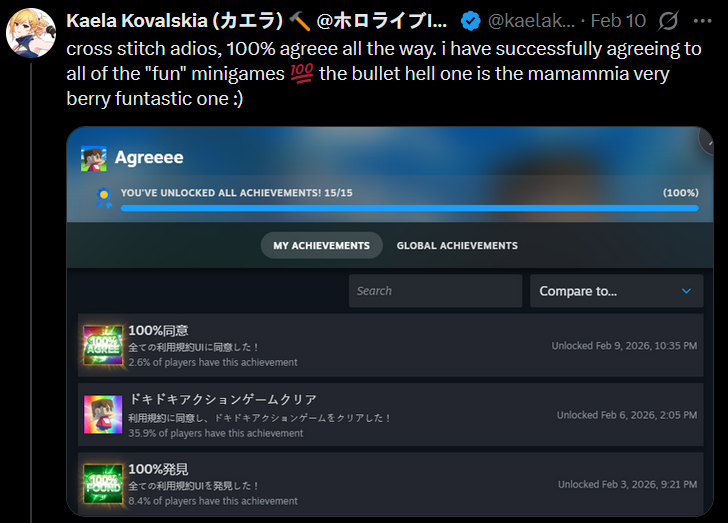This screenshot has width=728, height=523.
Task: Open the @kaelak... handle link
Action: 531,21
